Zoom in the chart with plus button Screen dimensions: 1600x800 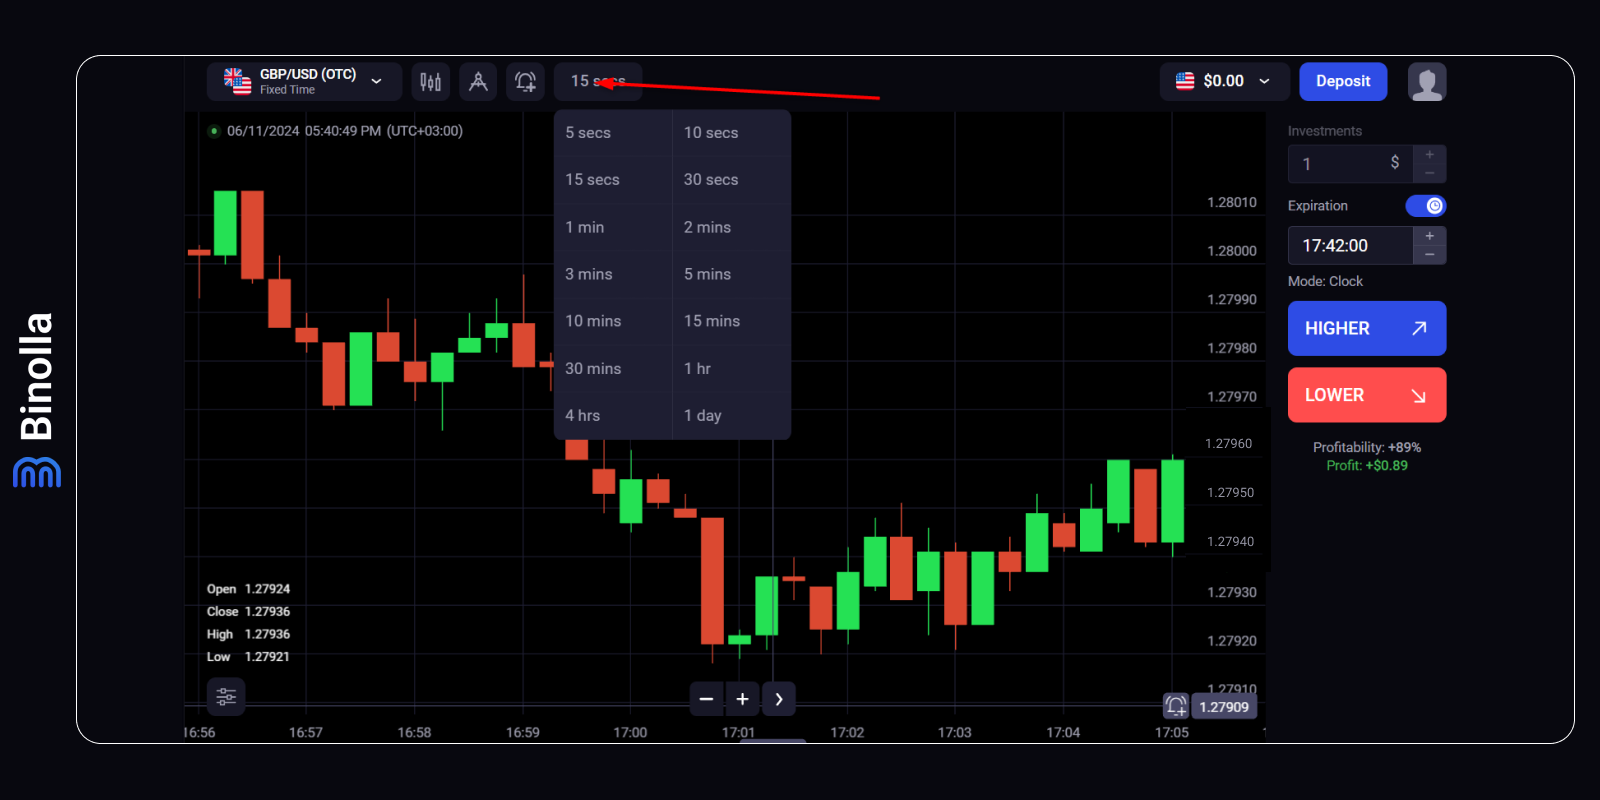(742, 699)
